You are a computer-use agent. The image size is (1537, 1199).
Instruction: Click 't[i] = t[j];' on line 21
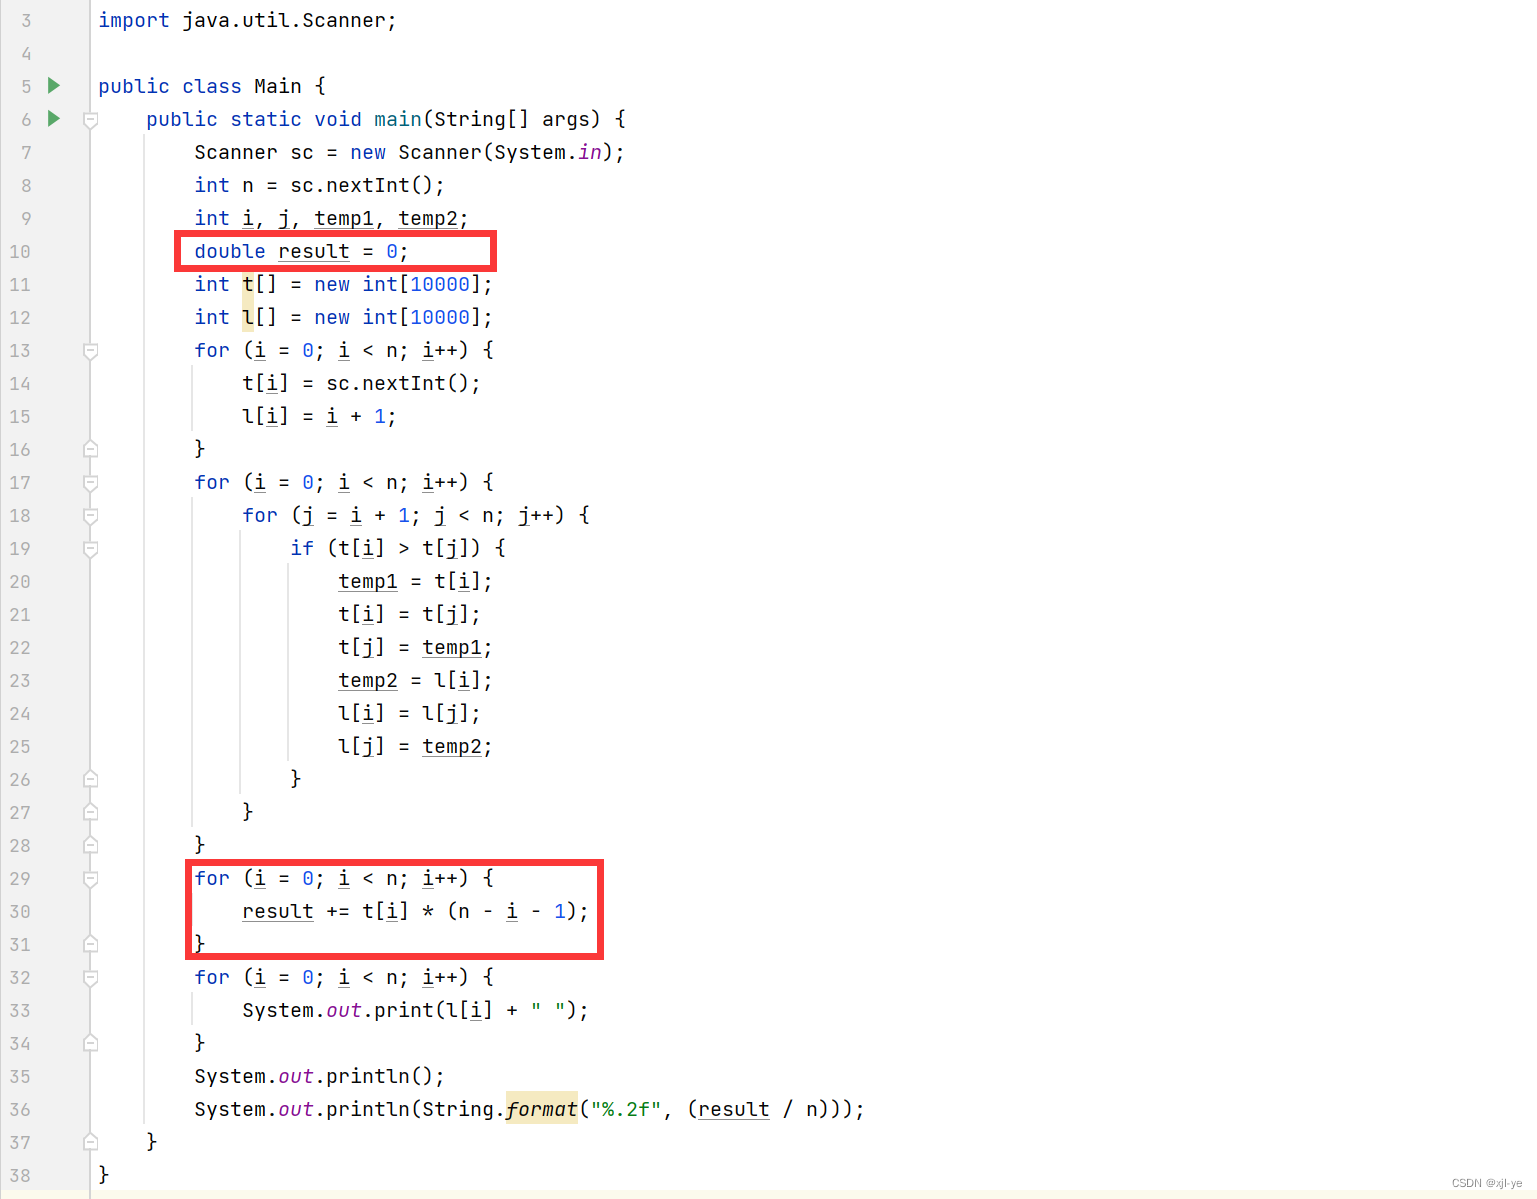pyautogui.click(x=409, y=614)
